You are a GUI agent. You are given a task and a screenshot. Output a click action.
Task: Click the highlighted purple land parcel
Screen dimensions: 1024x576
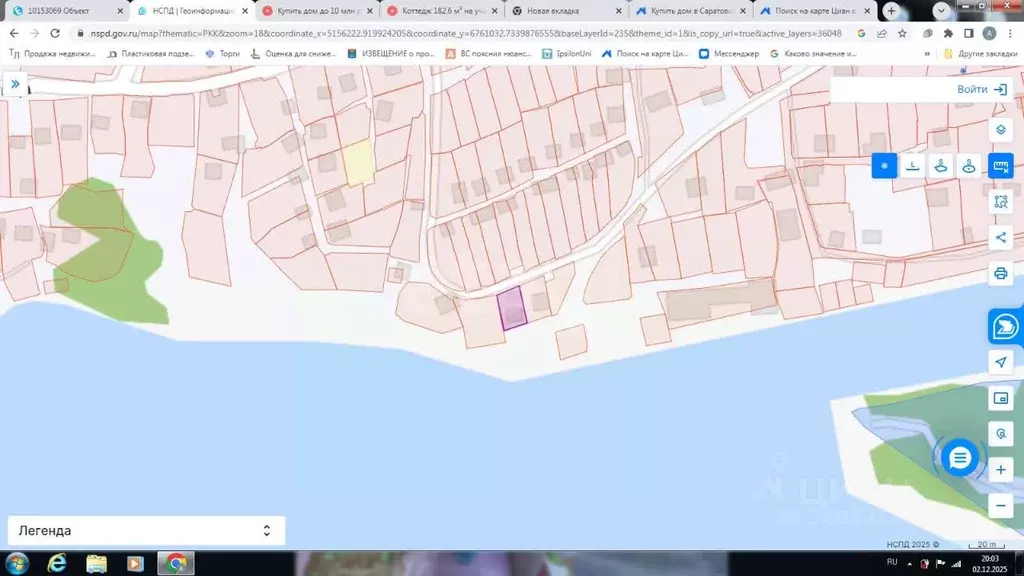(512, 308)
